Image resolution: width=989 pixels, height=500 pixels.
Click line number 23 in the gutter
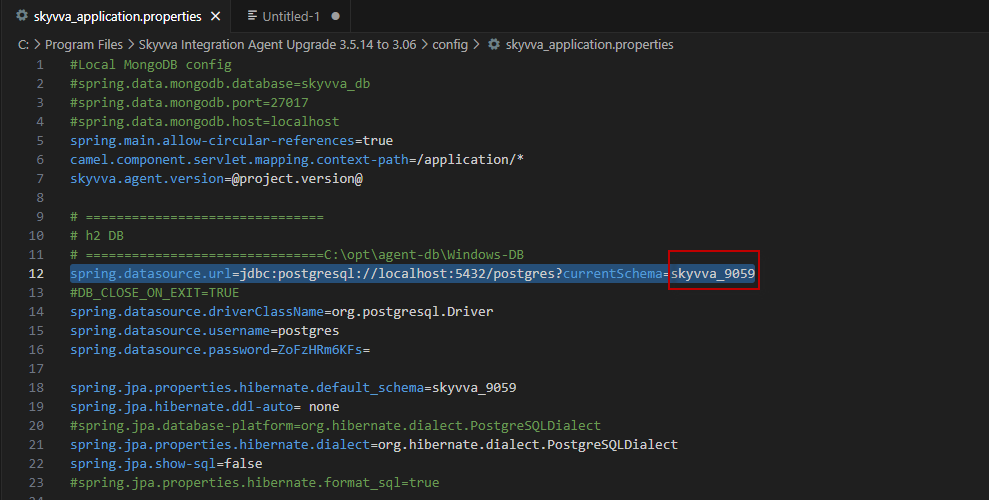tap(36, 483)
